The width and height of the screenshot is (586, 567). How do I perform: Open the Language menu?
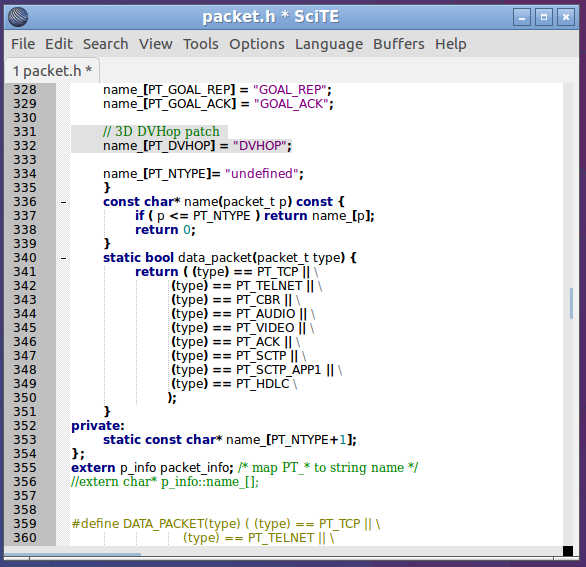329,44
